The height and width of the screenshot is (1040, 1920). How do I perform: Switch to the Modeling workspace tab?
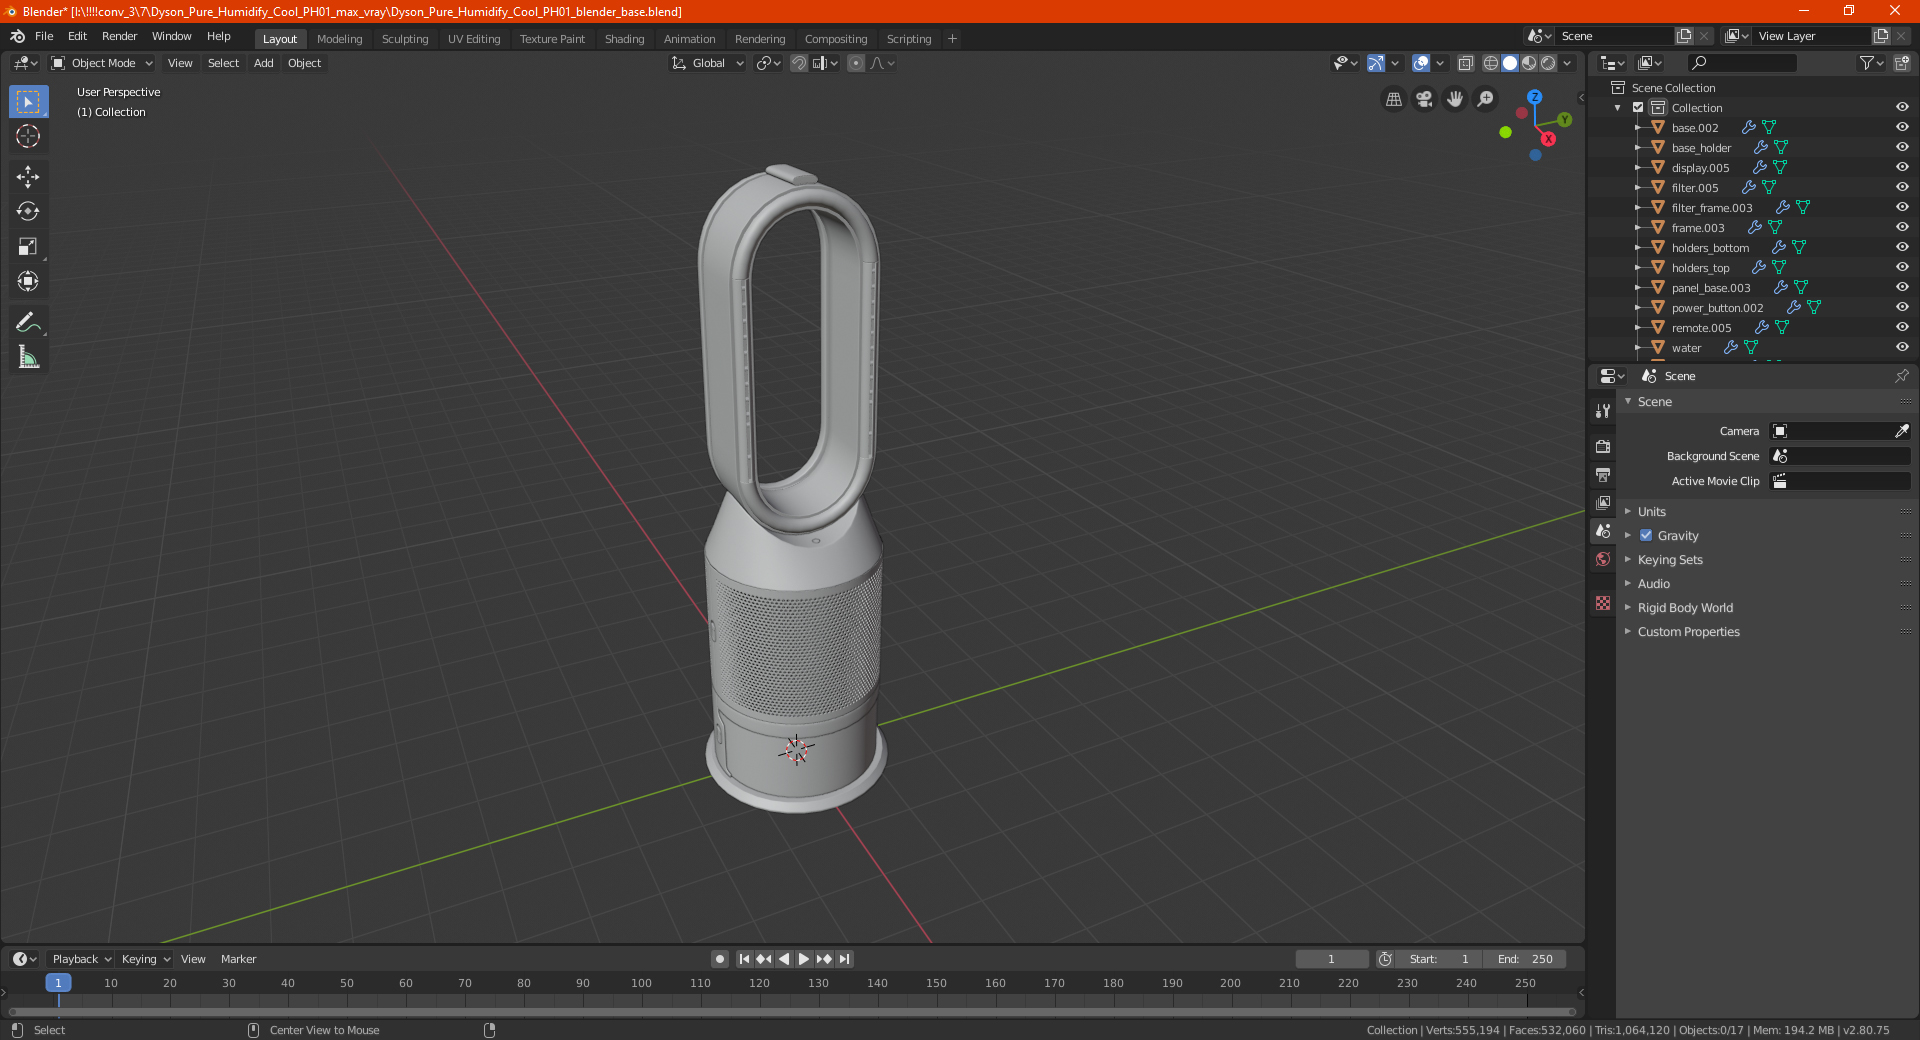(x=339, y=39)
